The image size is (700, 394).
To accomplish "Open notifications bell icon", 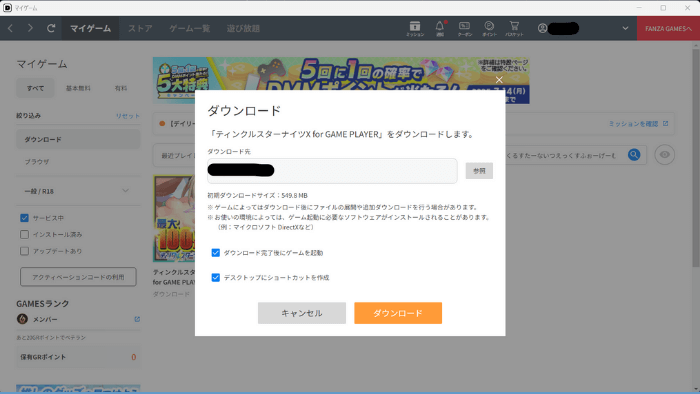I will (440, 28).
